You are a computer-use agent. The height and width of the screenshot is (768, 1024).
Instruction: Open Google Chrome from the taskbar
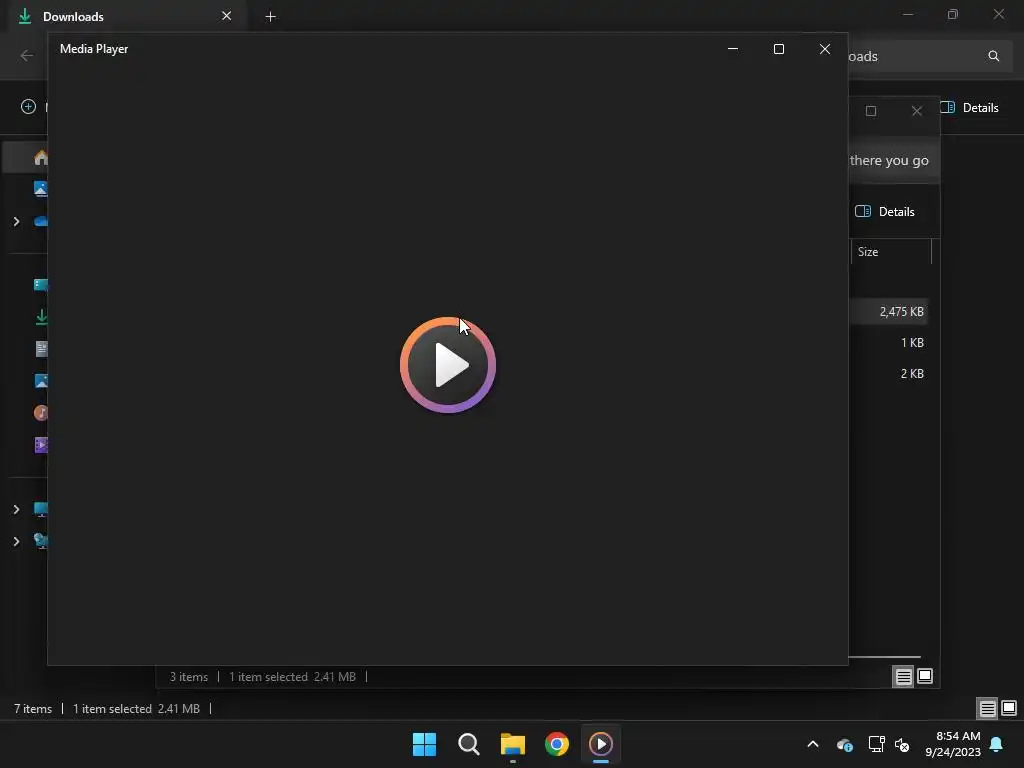coord(557,744)
